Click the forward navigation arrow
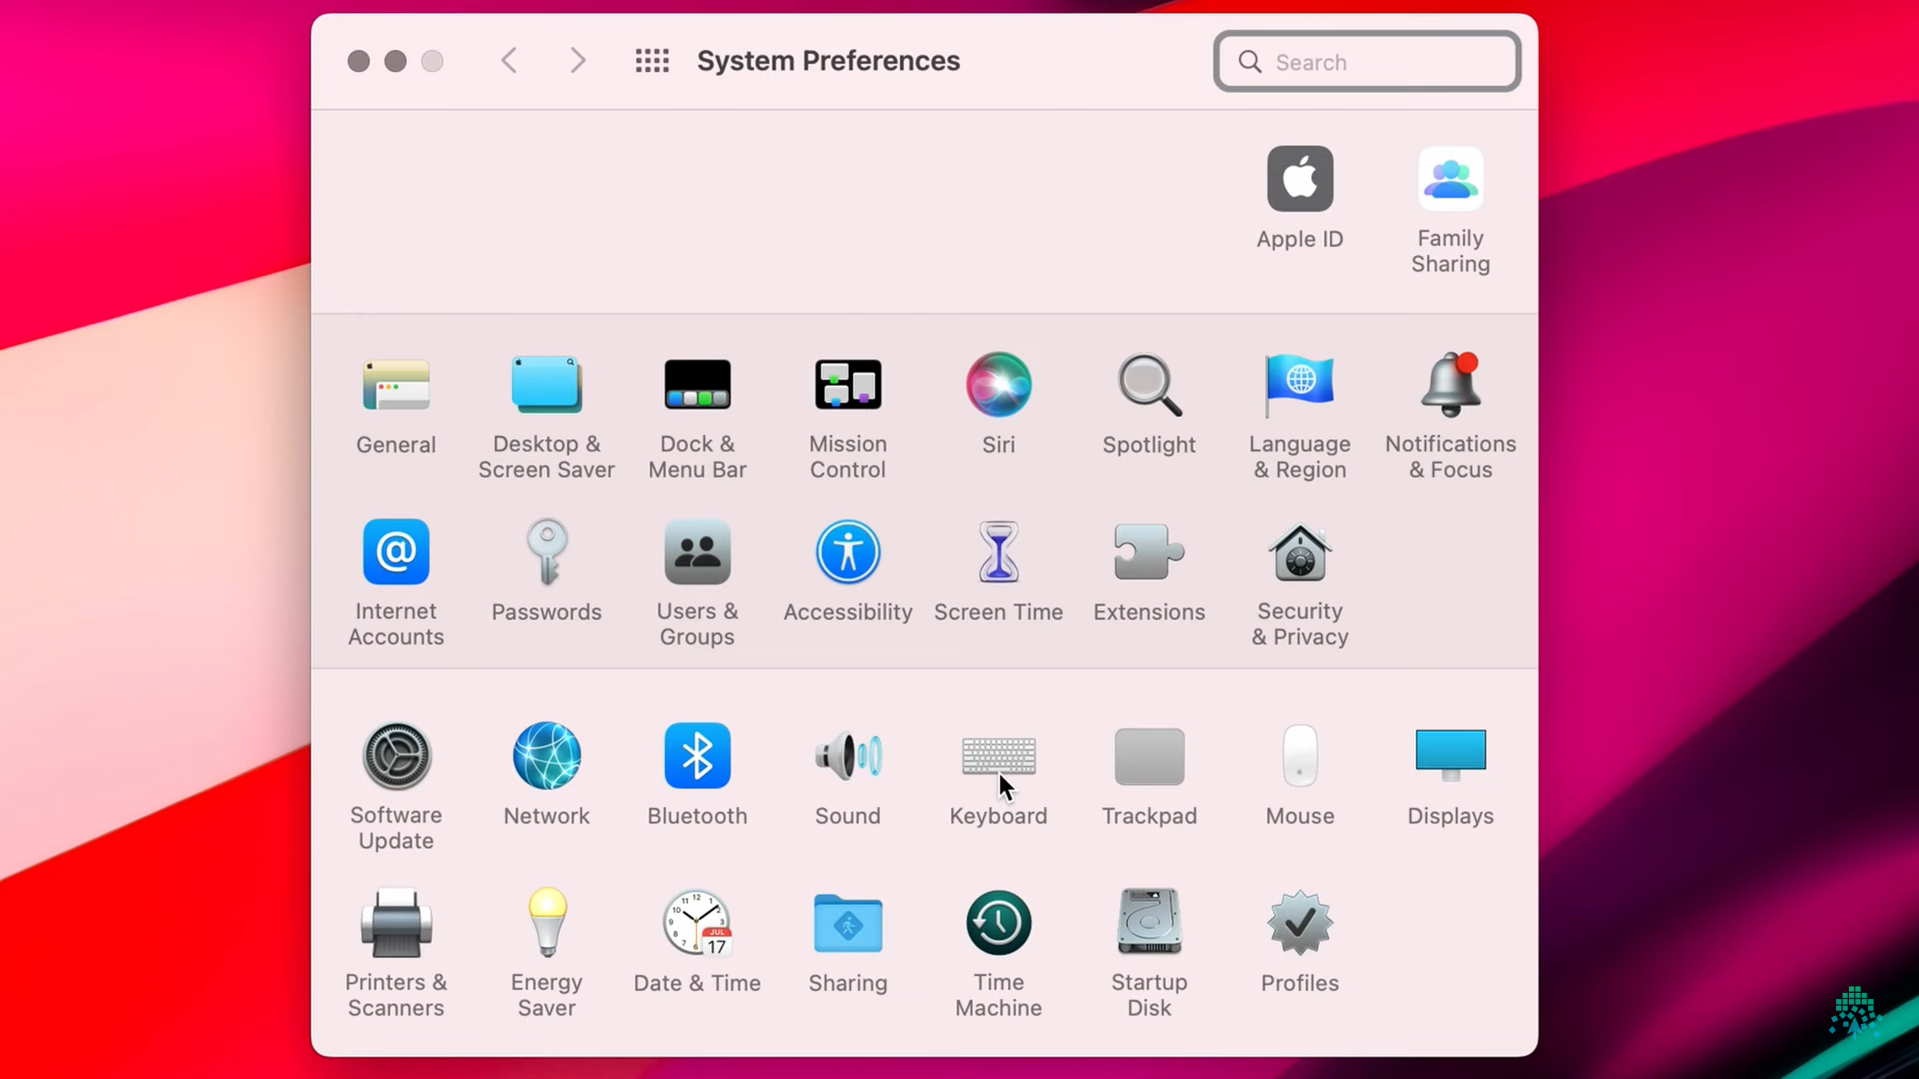The image size is (1919, 1079). pyautogui.click(x=577, y=60)
